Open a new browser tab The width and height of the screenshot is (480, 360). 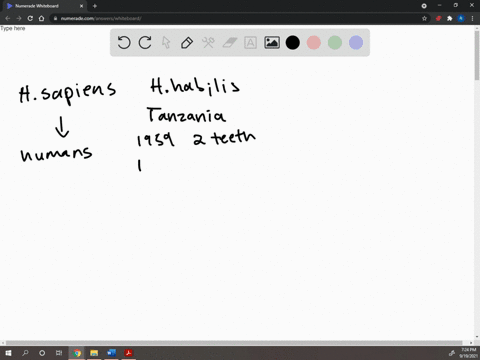click(95, 6)
